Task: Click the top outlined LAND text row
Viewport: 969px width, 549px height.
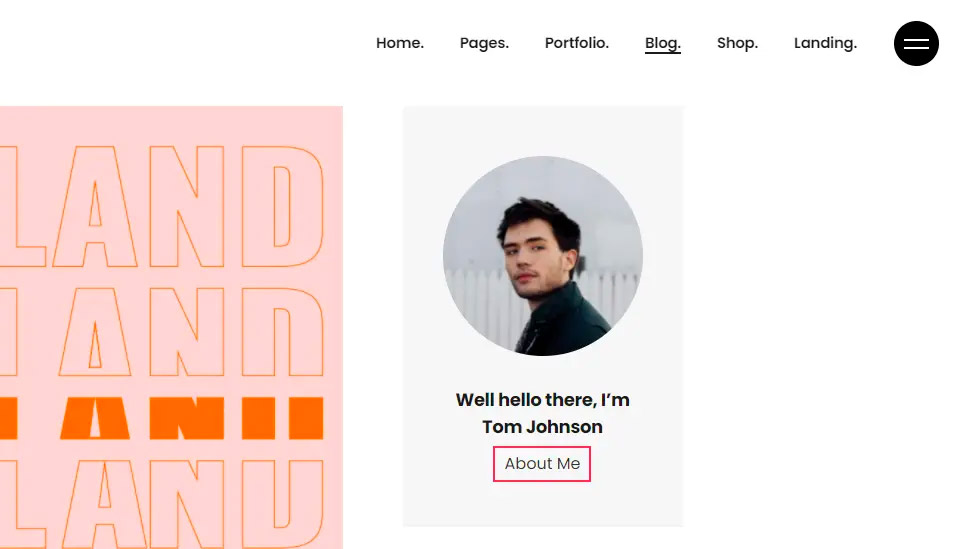Action: (170, 207)
